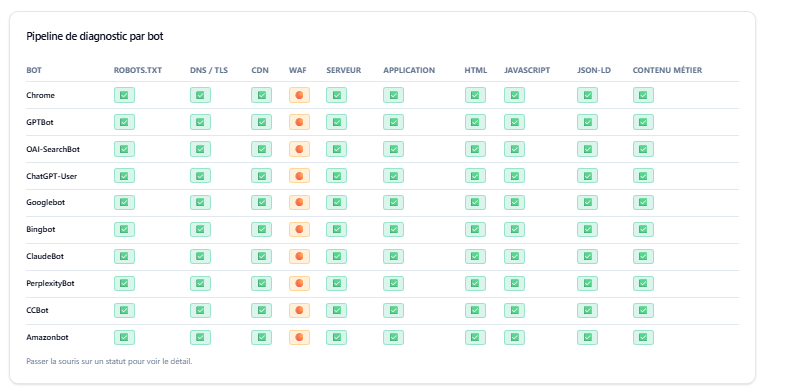Click the ClaudeBot row's JAVASCRIPT status icon

514,256
